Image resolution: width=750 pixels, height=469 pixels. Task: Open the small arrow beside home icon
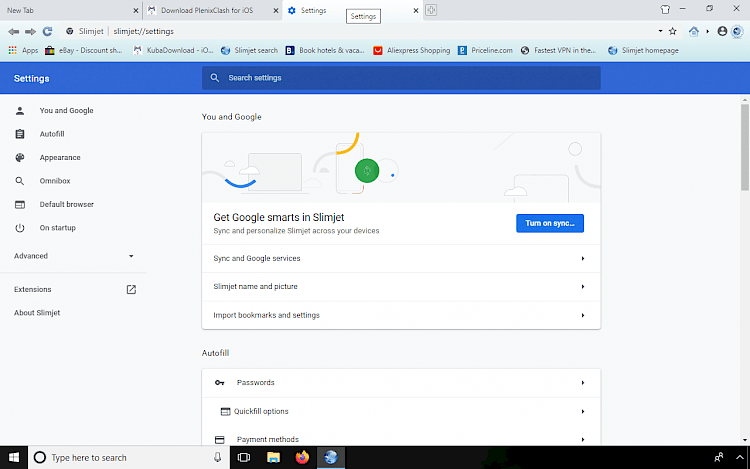click(707, 32)
